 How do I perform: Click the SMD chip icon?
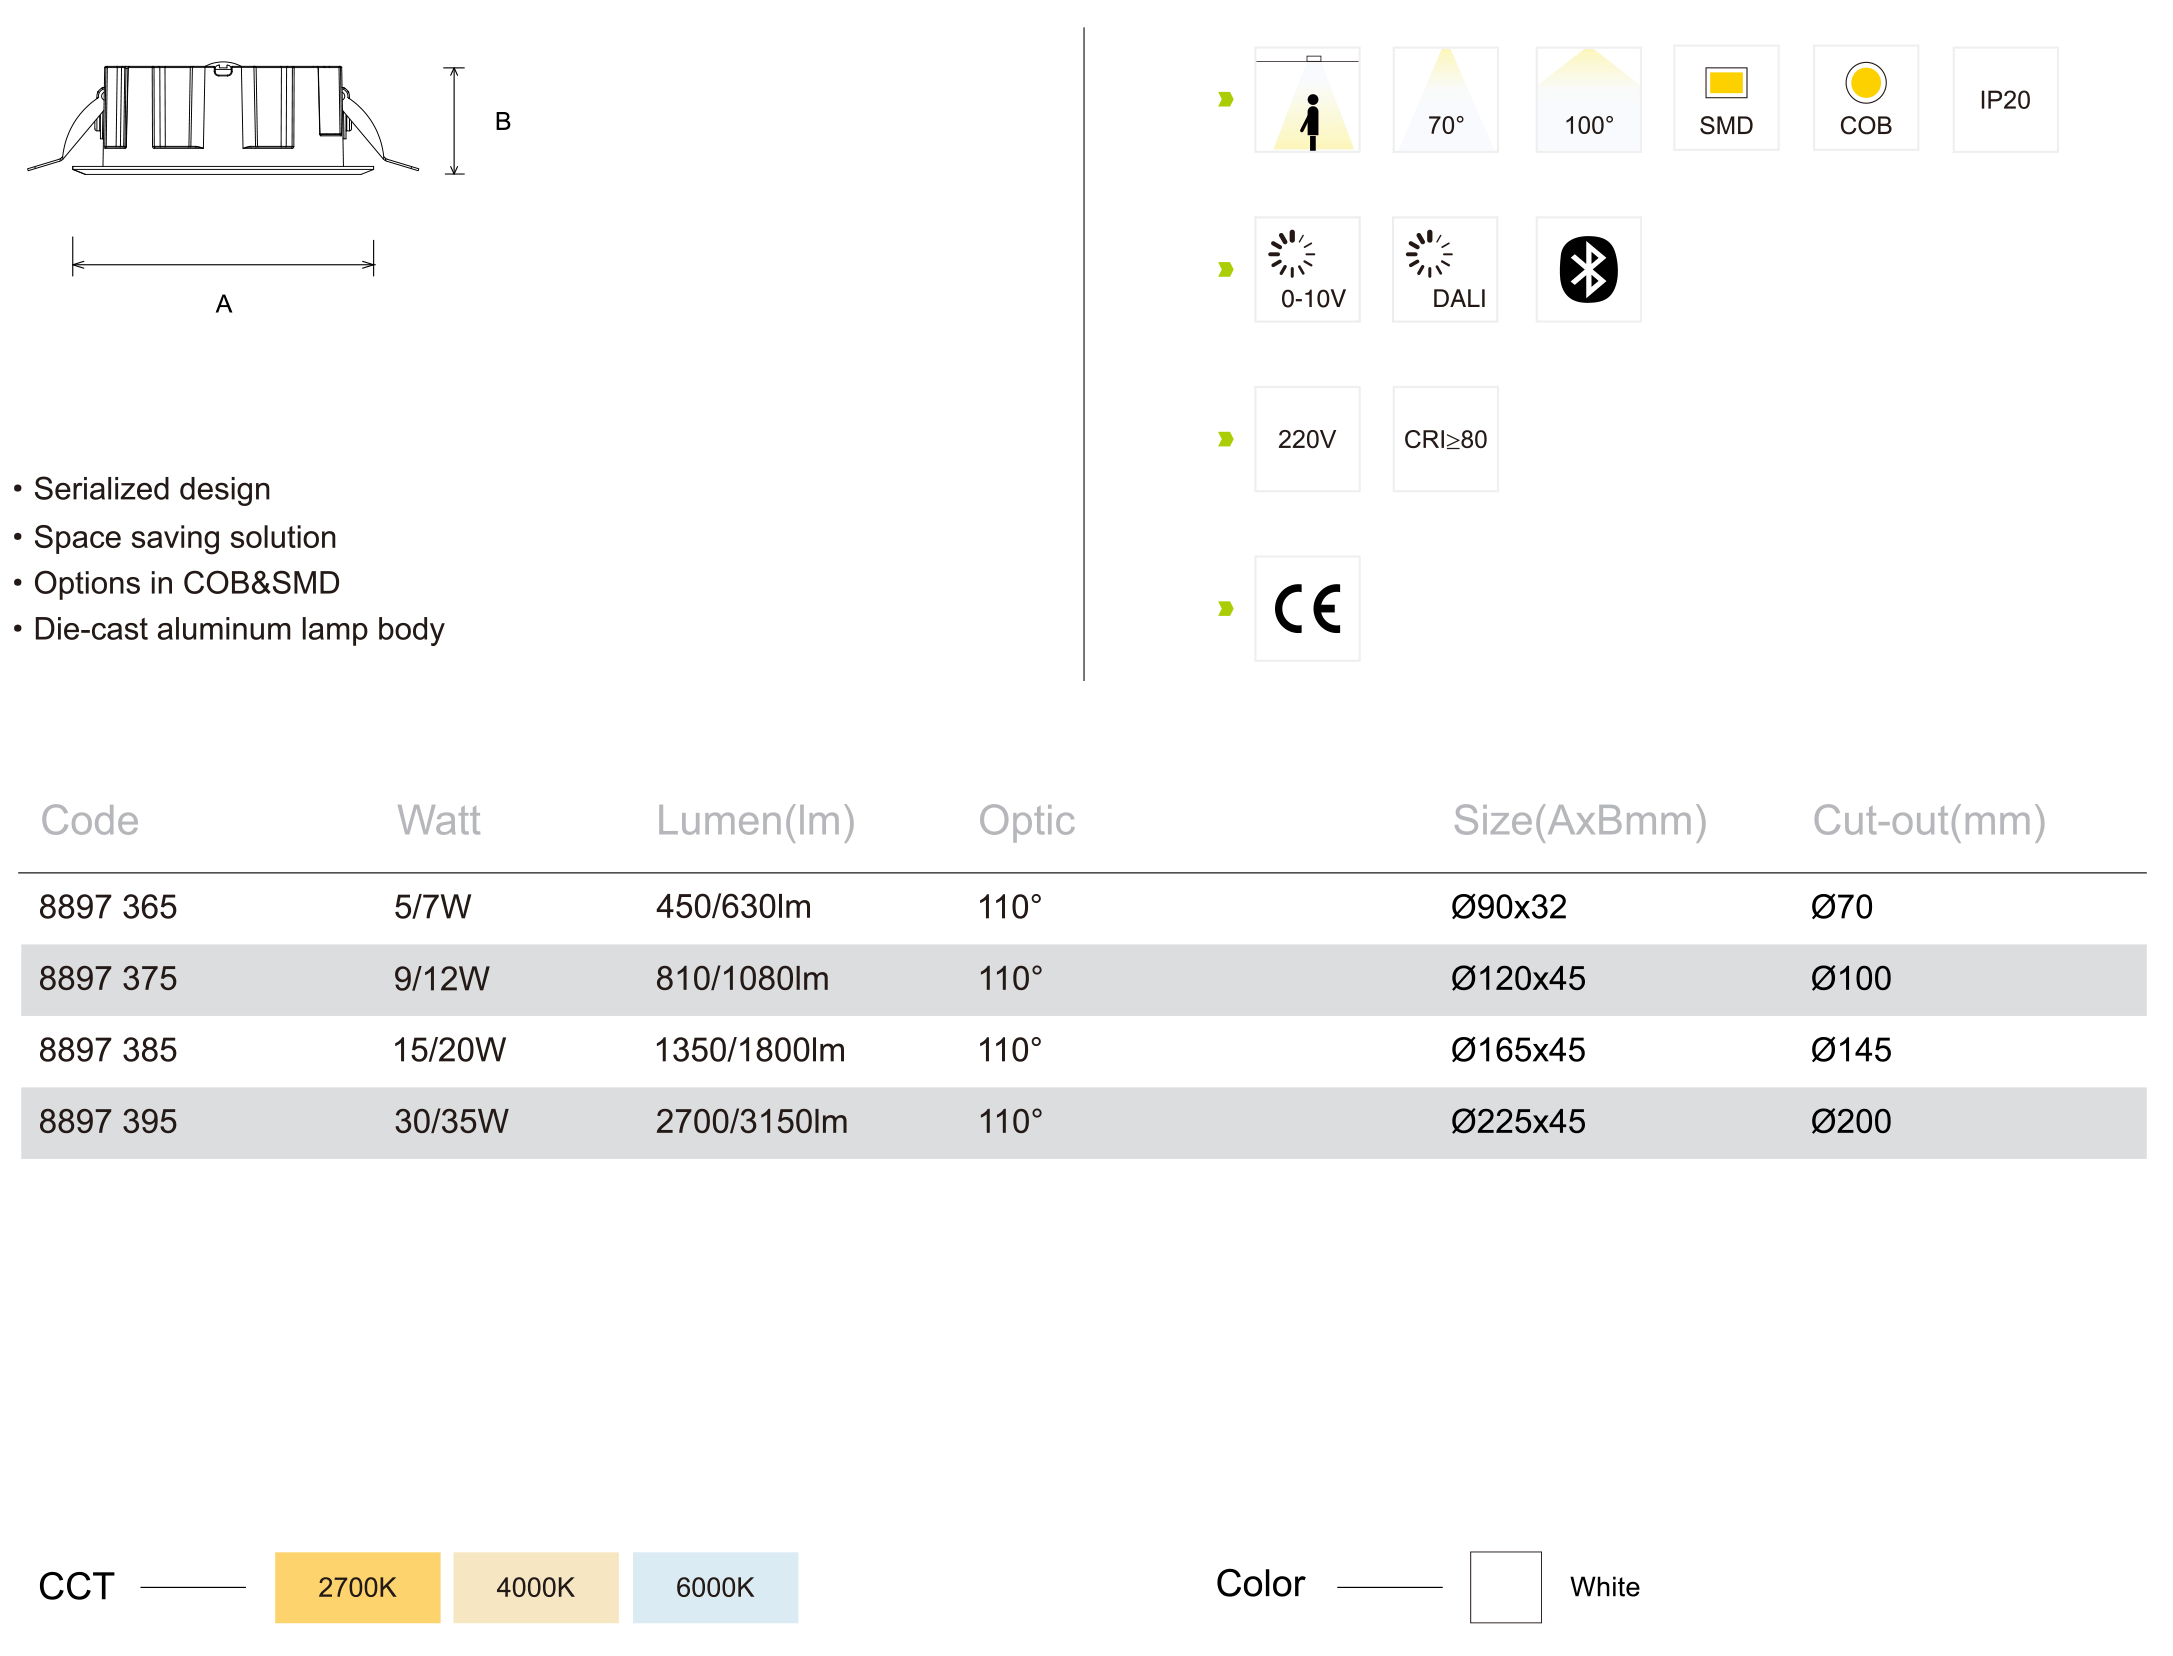tap(1726, 98)
